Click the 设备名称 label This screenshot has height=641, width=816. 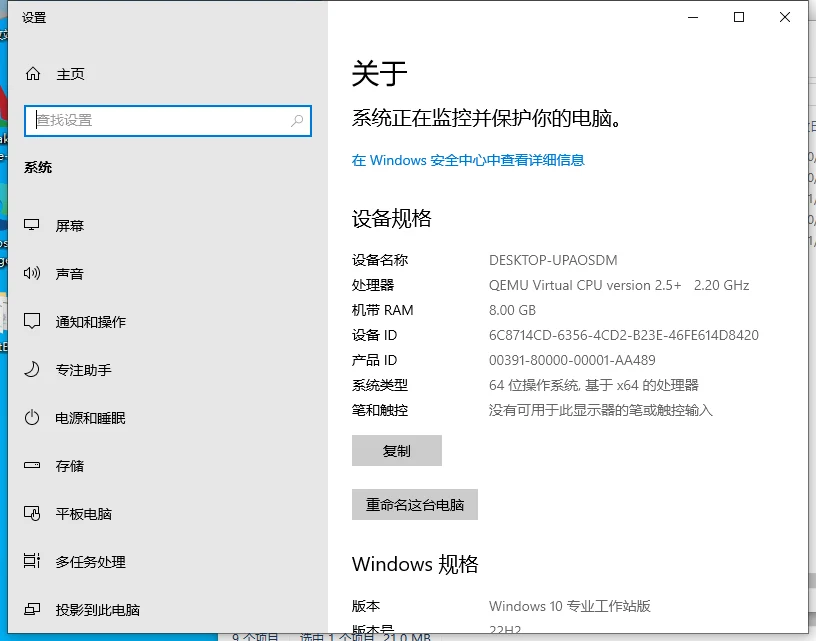tap(380, 260)
